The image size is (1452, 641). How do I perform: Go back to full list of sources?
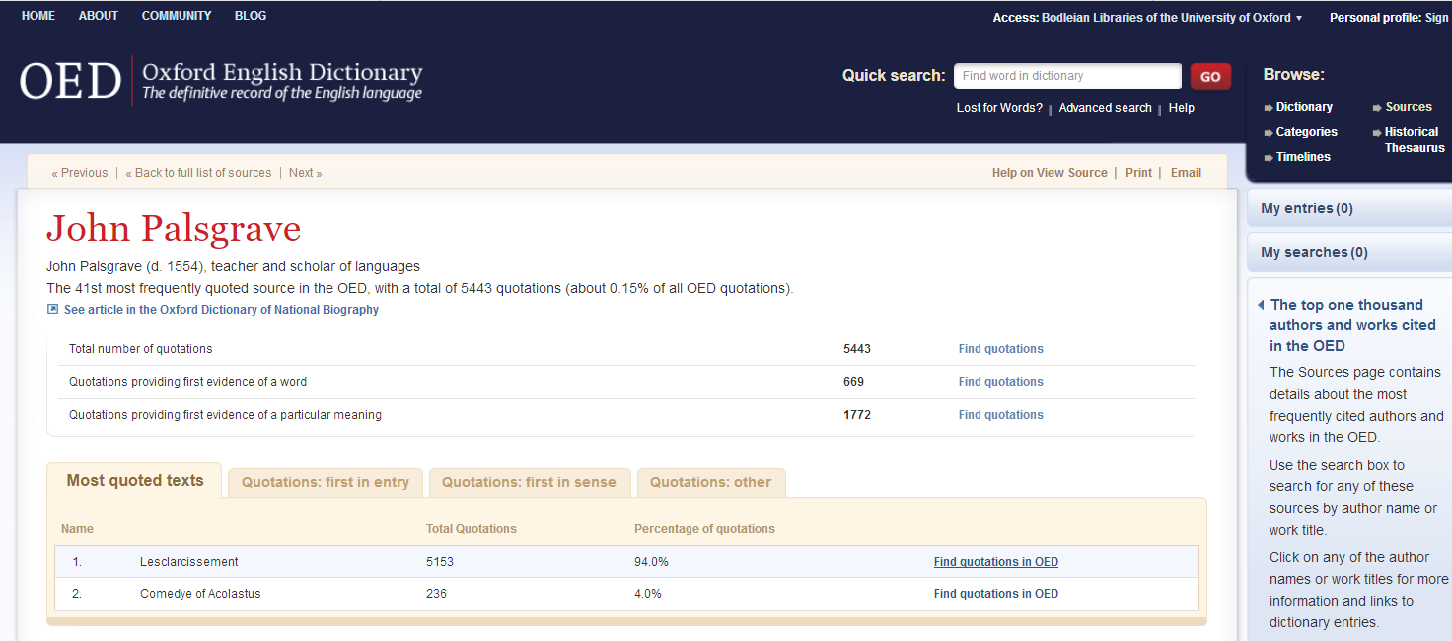coord(198,173)
